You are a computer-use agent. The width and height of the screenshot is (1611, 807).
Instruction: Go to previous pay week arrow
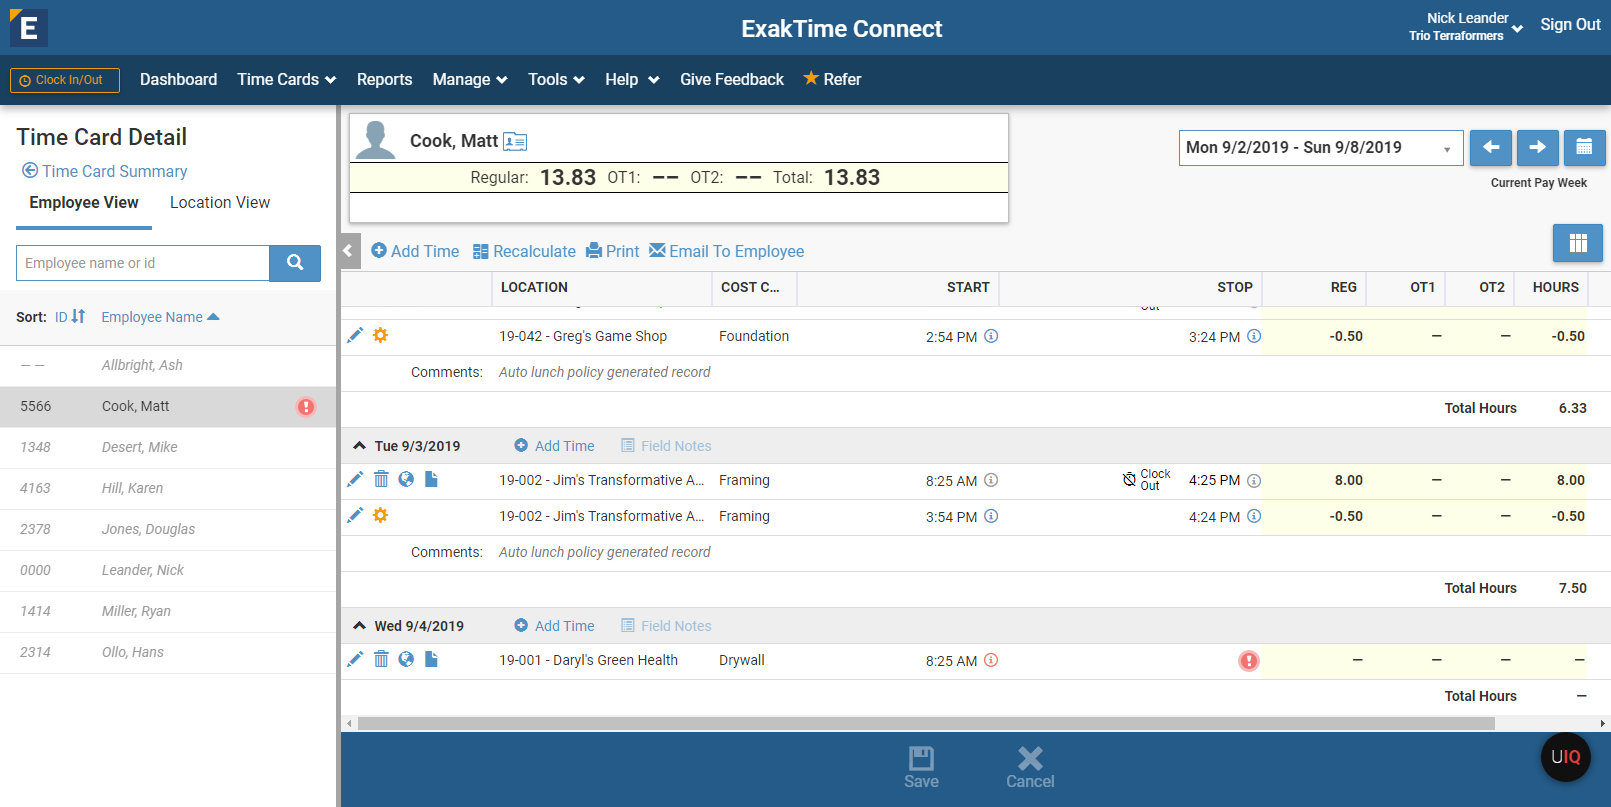tap(1490, 148)
